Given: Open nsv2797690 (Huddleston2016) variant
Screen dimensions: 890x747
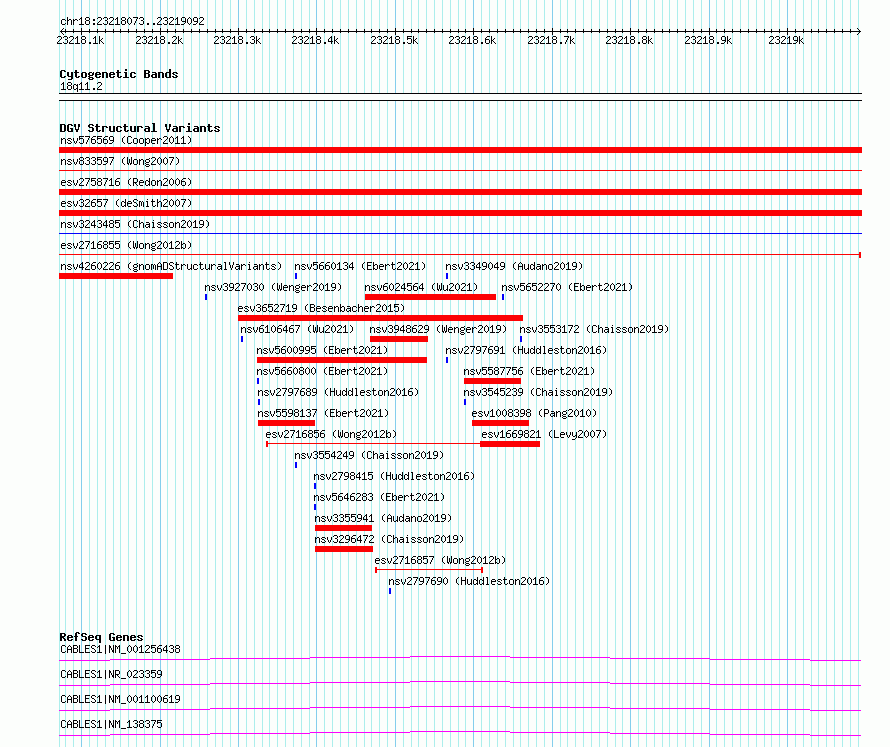Looking at the screenshot, I should pyautogui.click(x=469, y=581).
